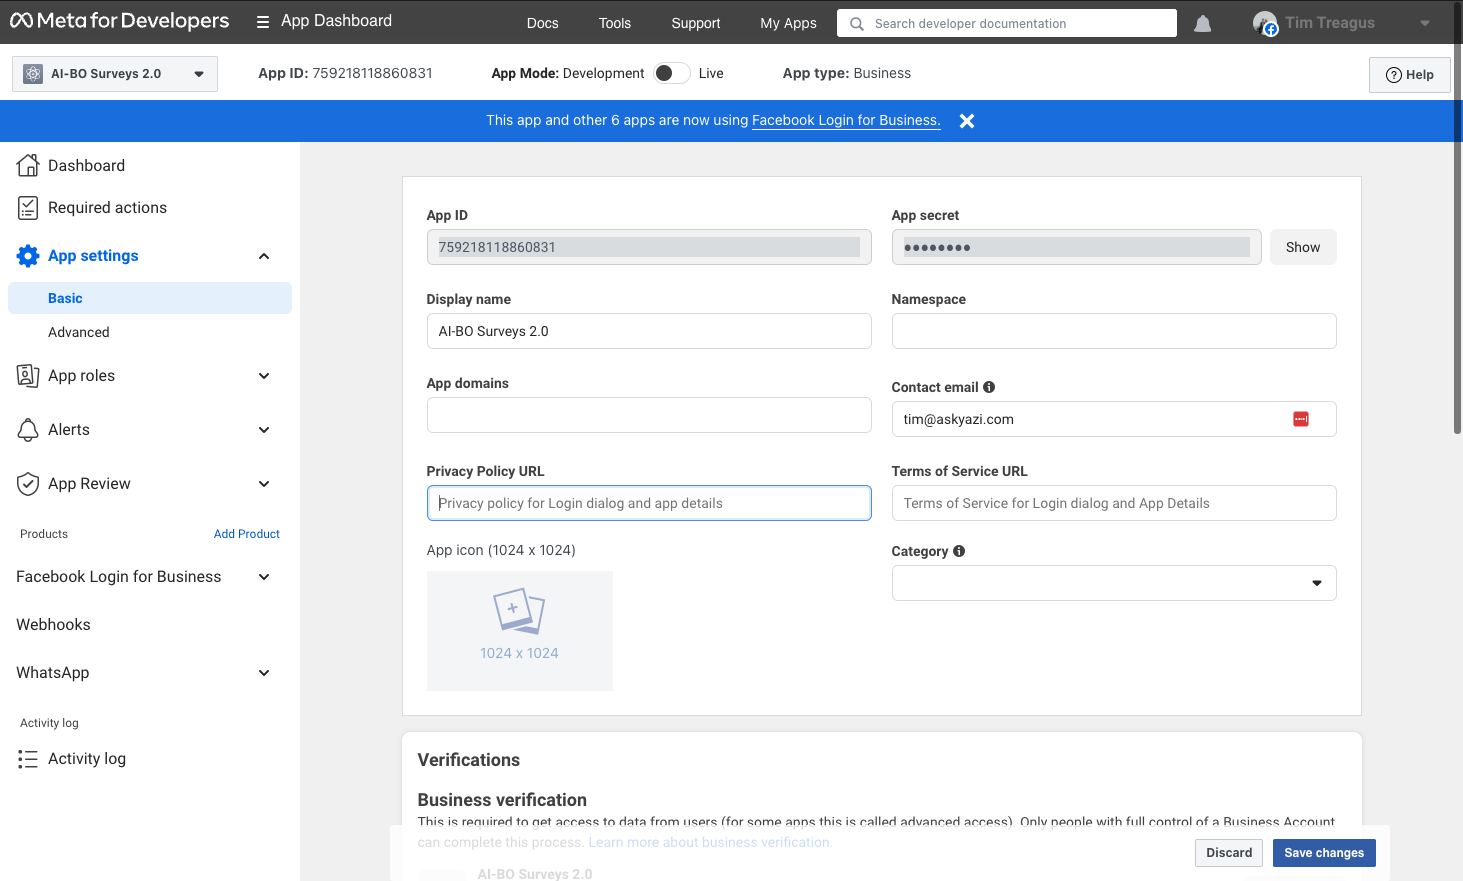This screenshot has width=1463, height=881.
Task: Click the Dashboard home icon
Action: (x=28, y=165)
